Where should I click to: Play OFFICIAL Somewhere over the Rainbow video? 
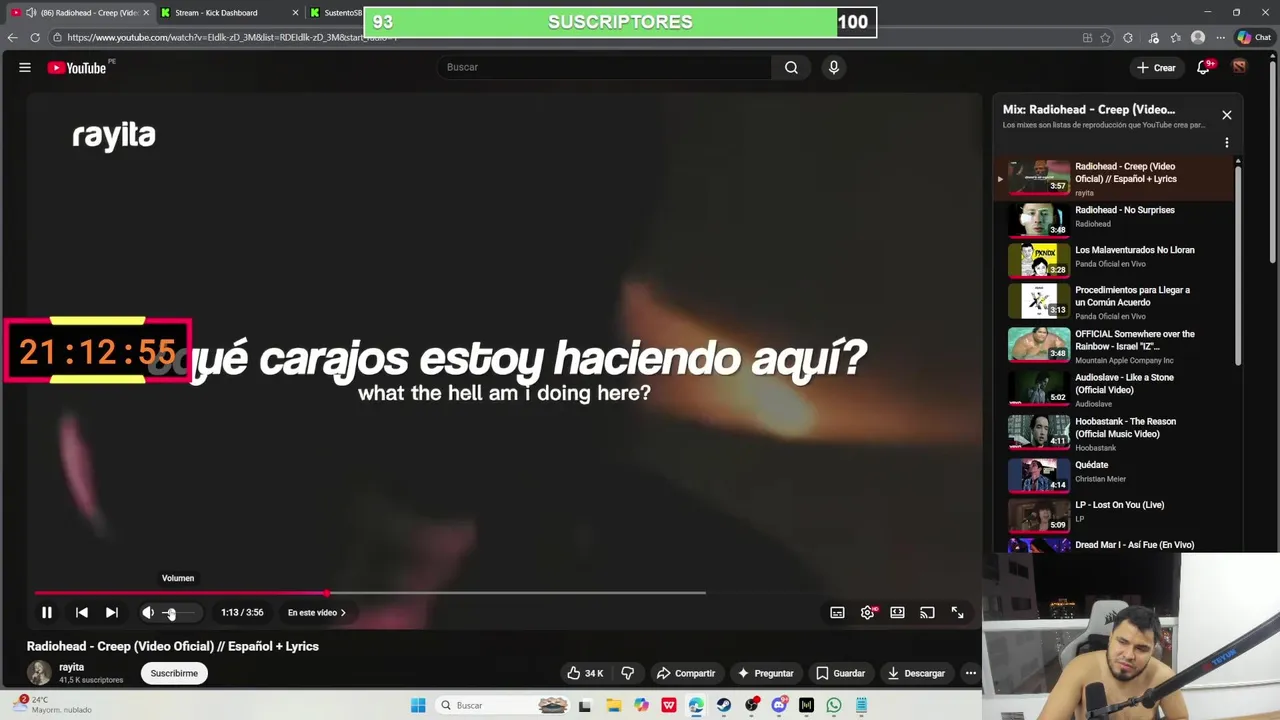[x=1115, y=346]
